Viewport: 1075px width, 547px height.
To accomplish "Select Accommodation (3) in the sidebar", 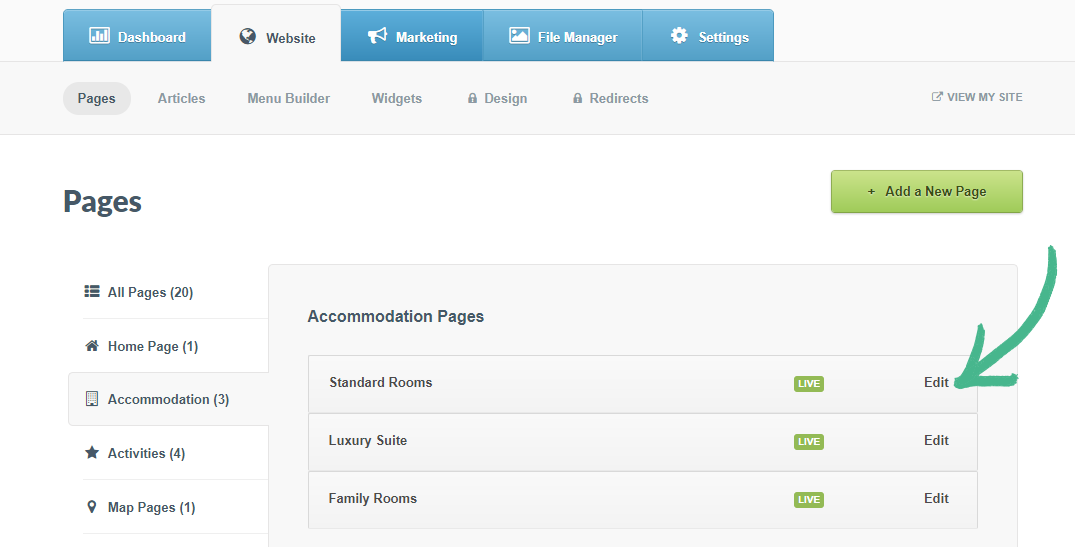I will pyautogui.click(x=168, y=399).
